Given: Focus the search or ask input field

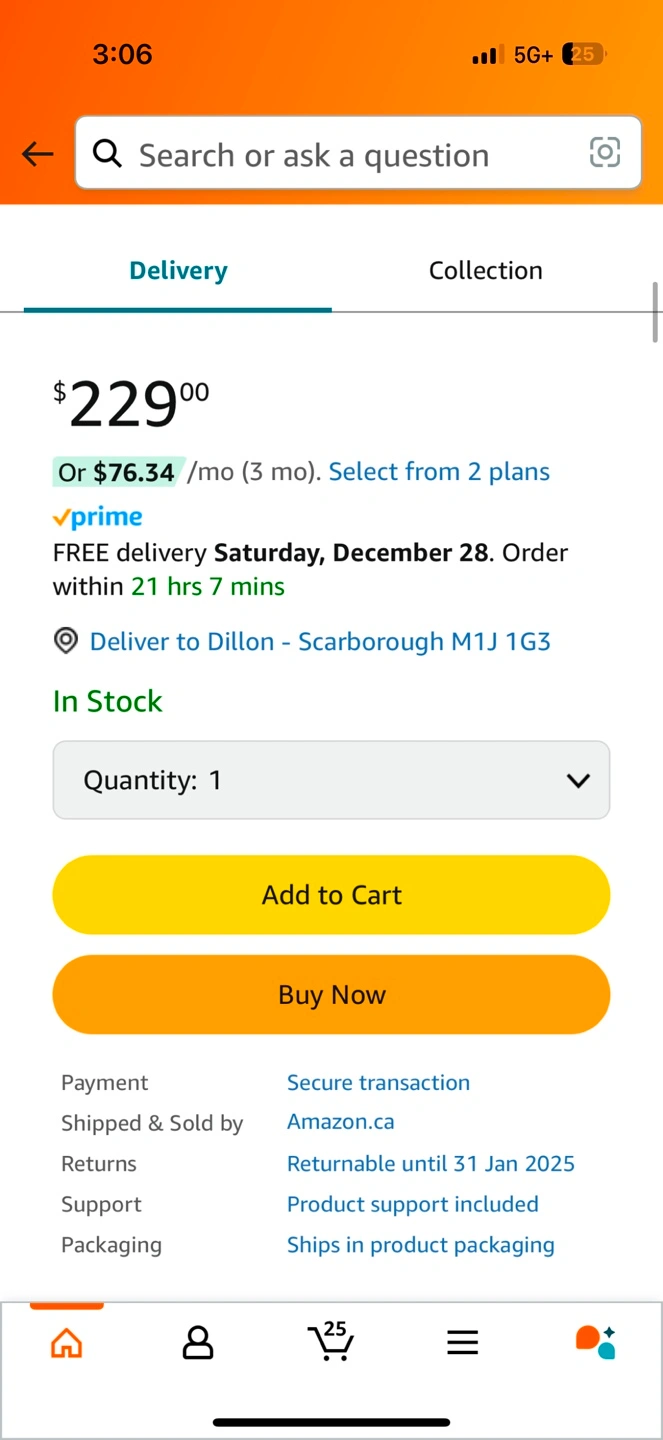Looking at the screenshot, I should [x=350, y=155].
